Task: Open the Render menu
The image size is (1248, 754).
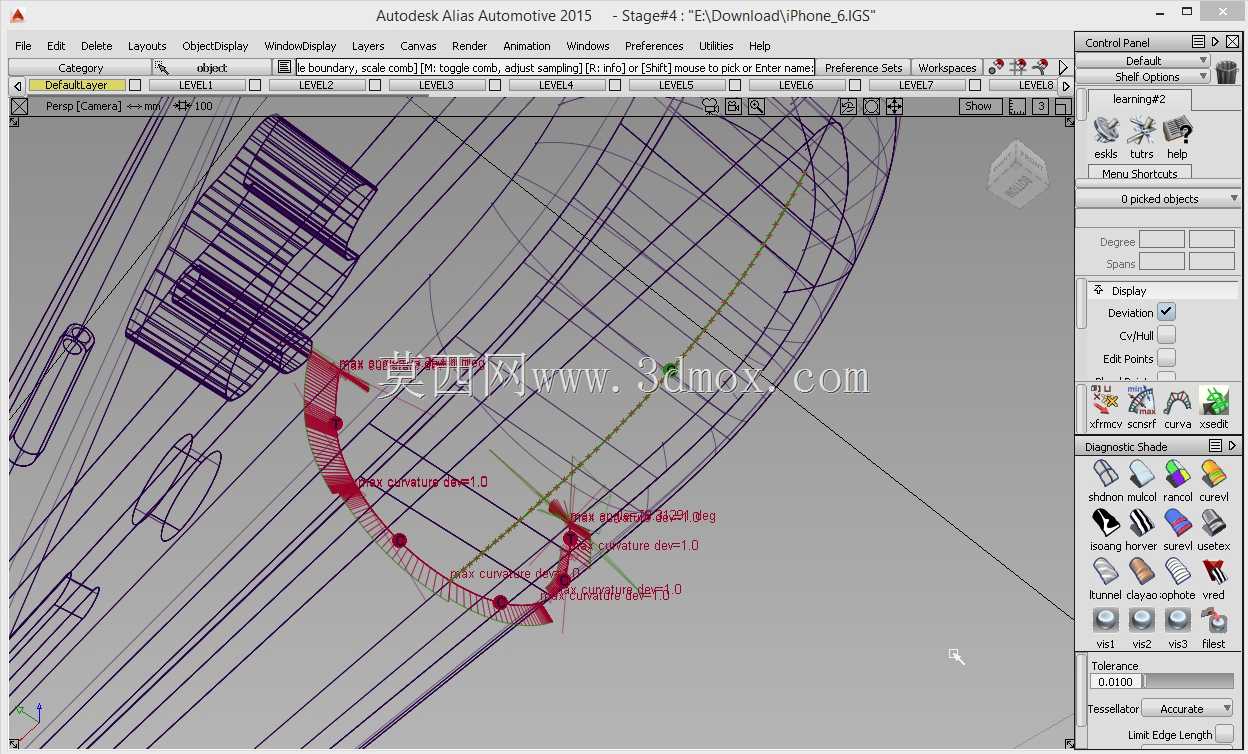Action: (x=469, y=46)
